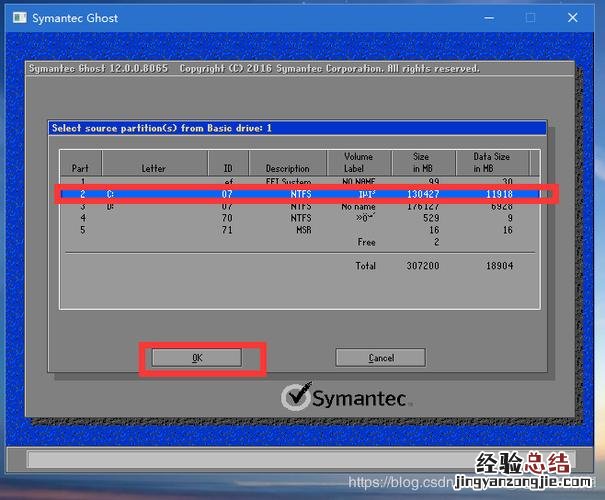605x500 pixels.
Task: Click the Select source partition(s) dialog title
Action: [162, 128]
